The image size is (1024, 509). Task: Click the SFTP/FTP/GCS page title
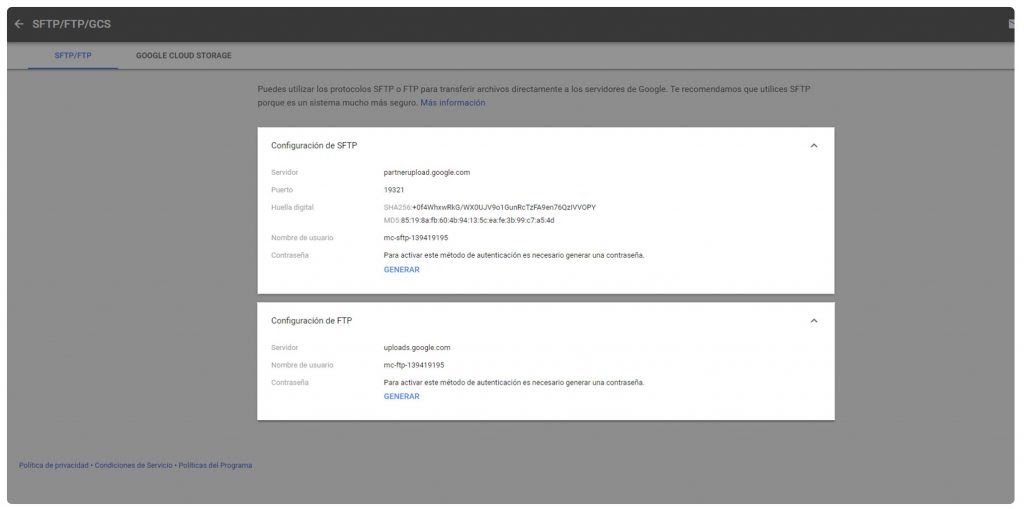pyautogui.click(x=72, y=24)
